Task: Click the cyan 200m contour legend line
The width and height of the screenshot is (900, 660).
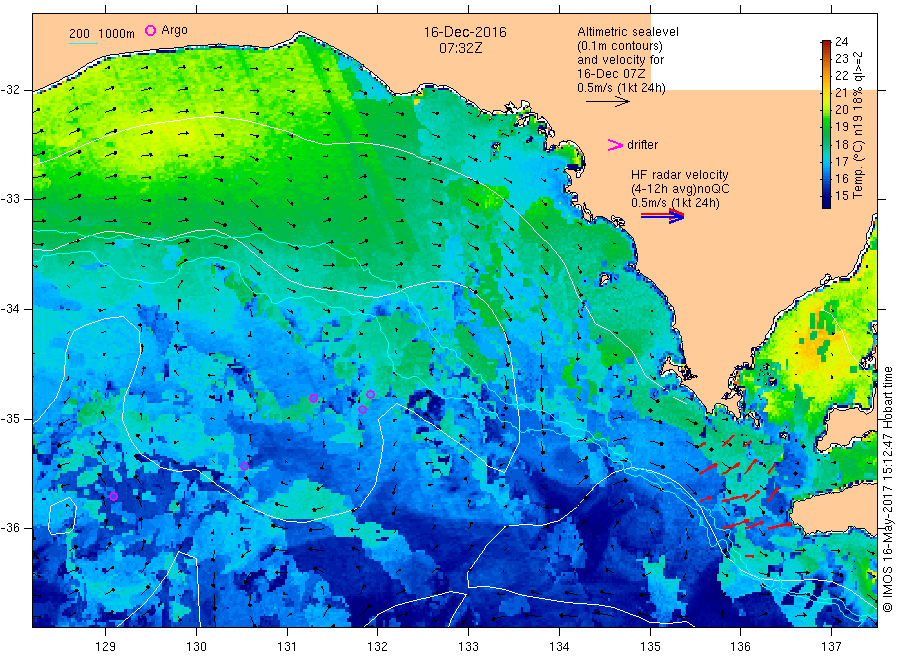Action: tap(83, 43)
